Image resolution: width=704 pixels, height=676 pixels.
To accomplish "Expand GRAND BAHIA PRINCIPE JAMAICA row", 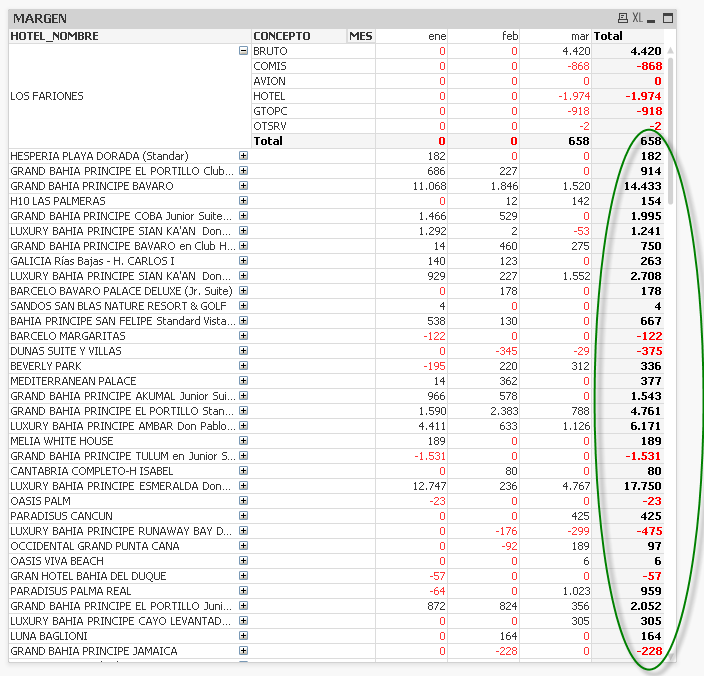I will (x=243, y=651).
